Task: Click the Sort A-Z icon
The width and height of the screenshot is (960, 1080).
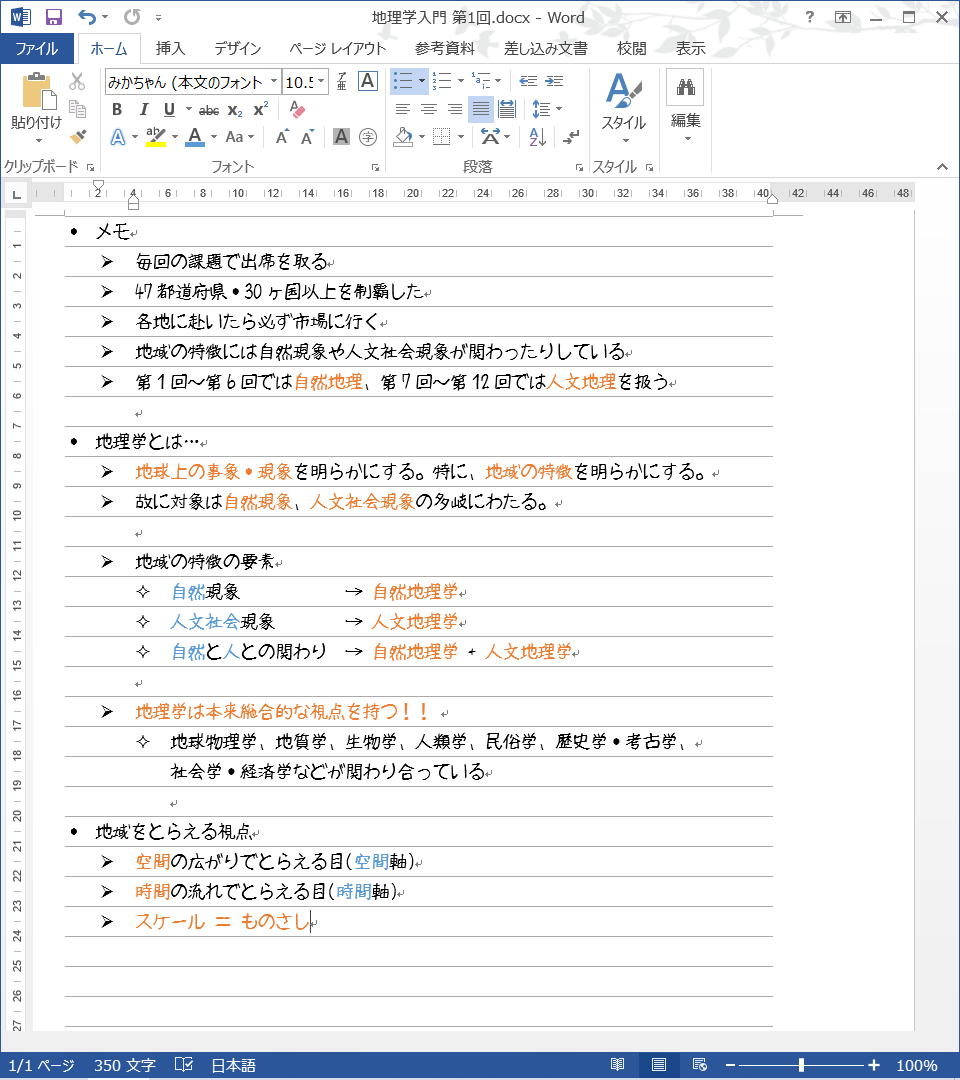Action: pyautogui.click(x=537, y=136)
